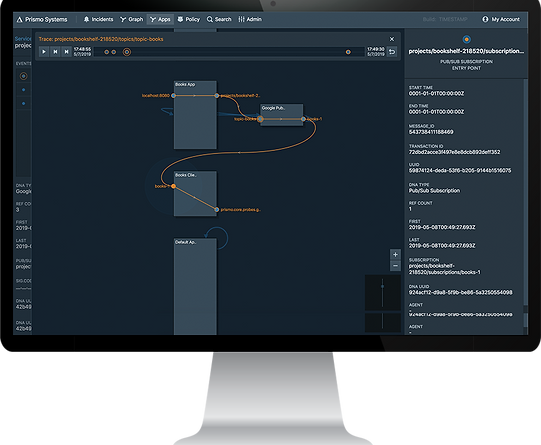Select the ringed orange event under EVENTS
The height and width of the screenshot is (445, 541).
click(x=23, y=76)
